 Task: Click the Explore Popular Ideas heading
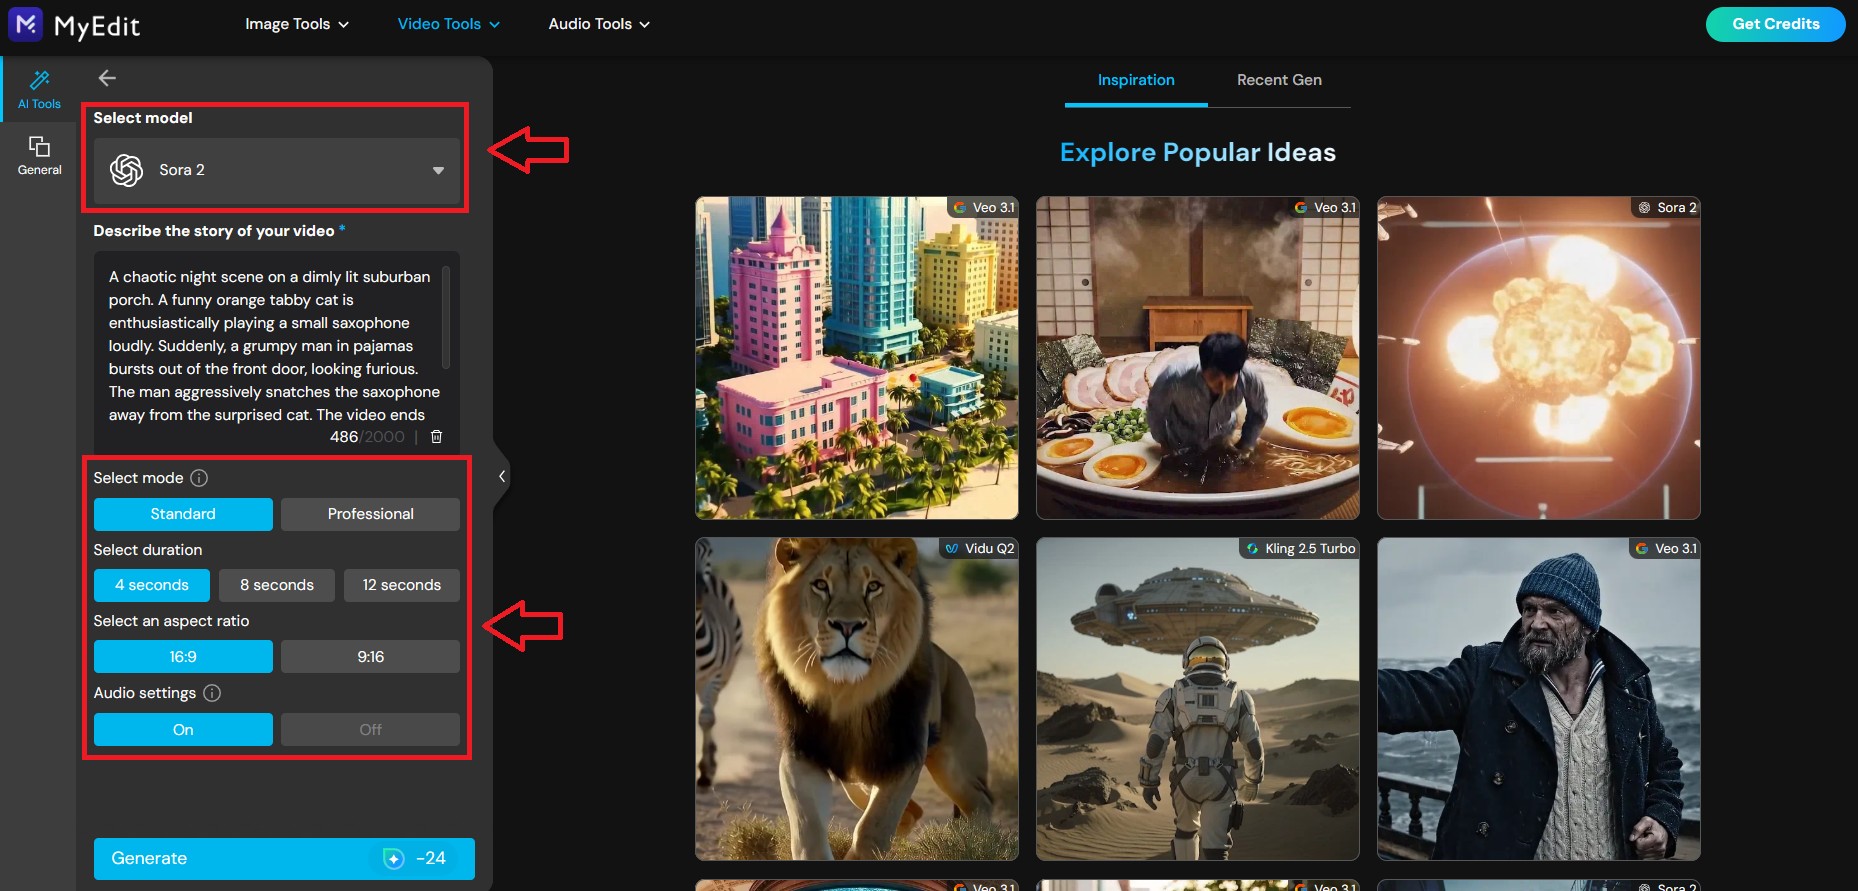click(1198, 152)
